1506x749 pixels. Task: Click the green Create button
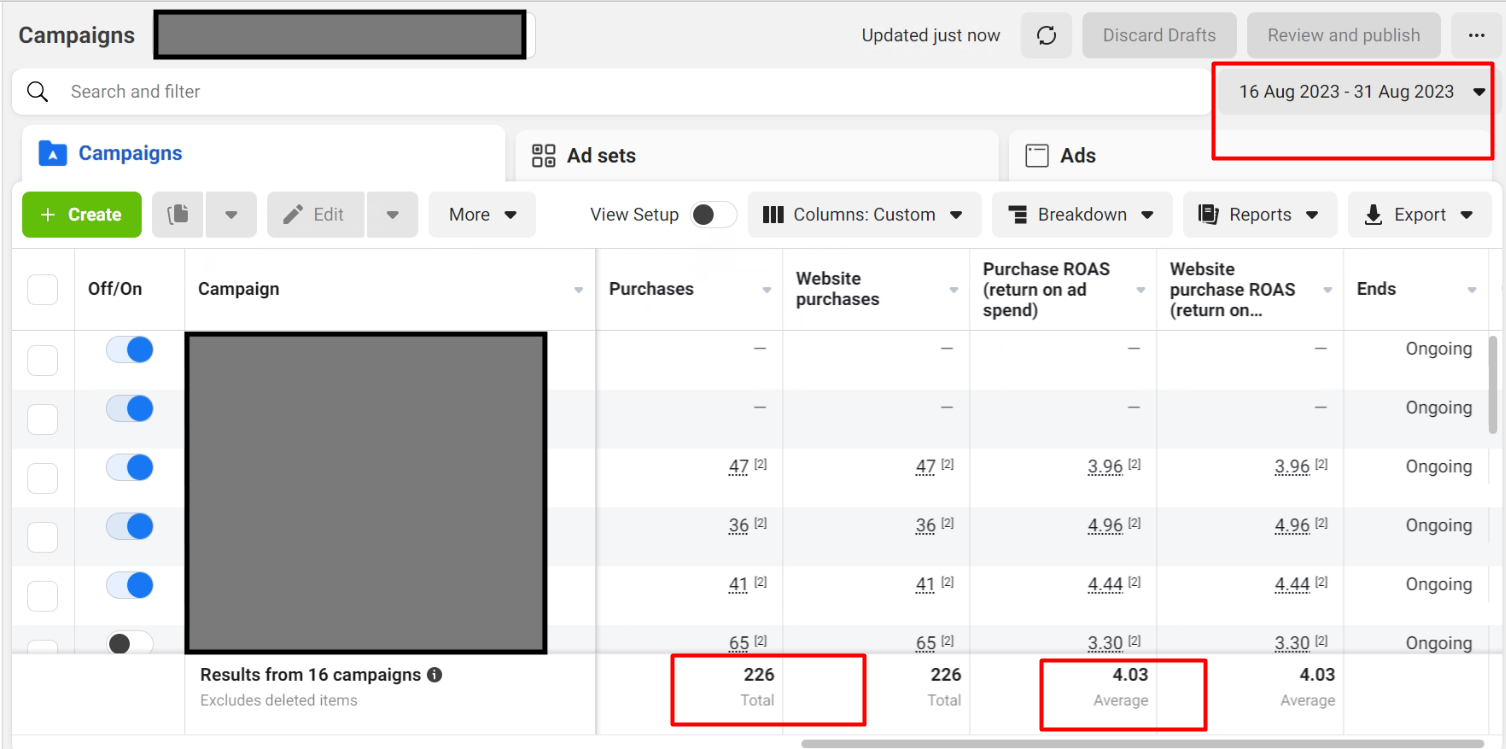coord(82,215)
